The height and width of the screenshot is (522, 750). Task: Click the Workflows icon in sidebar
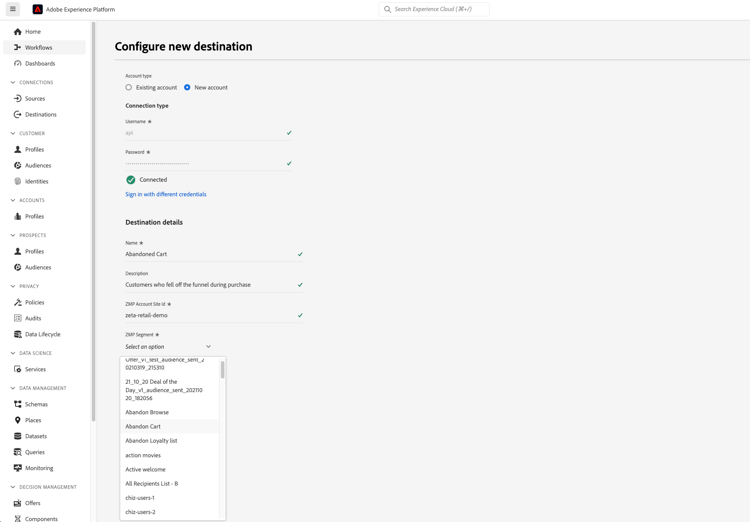click(18, 47)
